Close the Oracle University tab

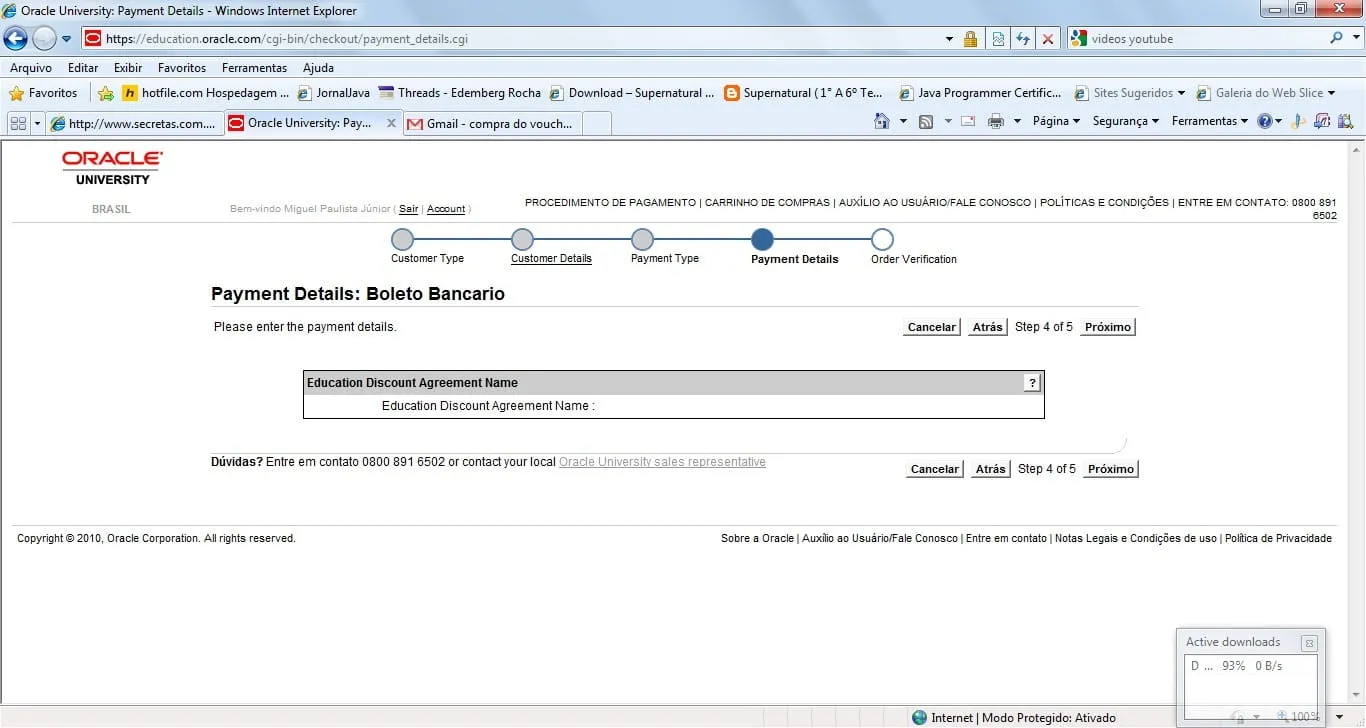click(390, 124)
